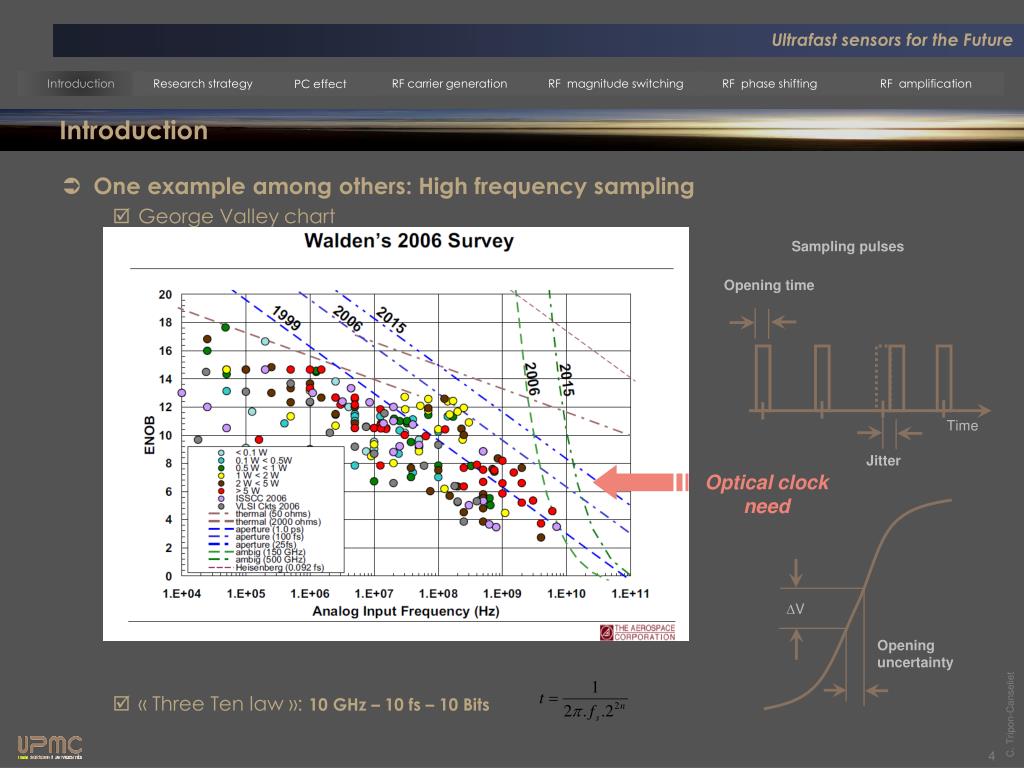Click the Aerospace Corporation logo
Viewport: 1024px width, 768px height.
[637, 632]
